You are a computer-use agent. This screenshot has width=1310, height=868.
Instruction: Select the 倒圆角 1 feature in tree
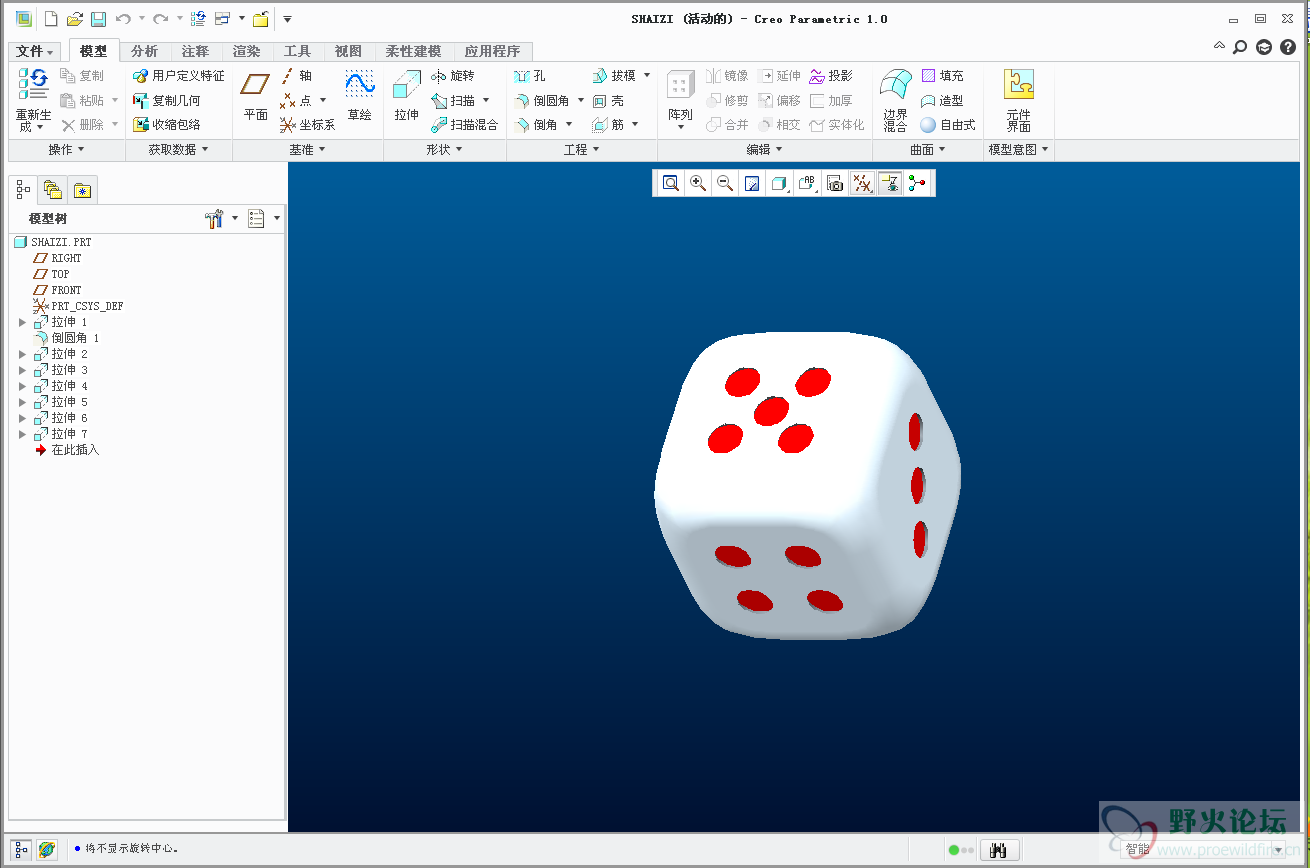tap(67, 338)
